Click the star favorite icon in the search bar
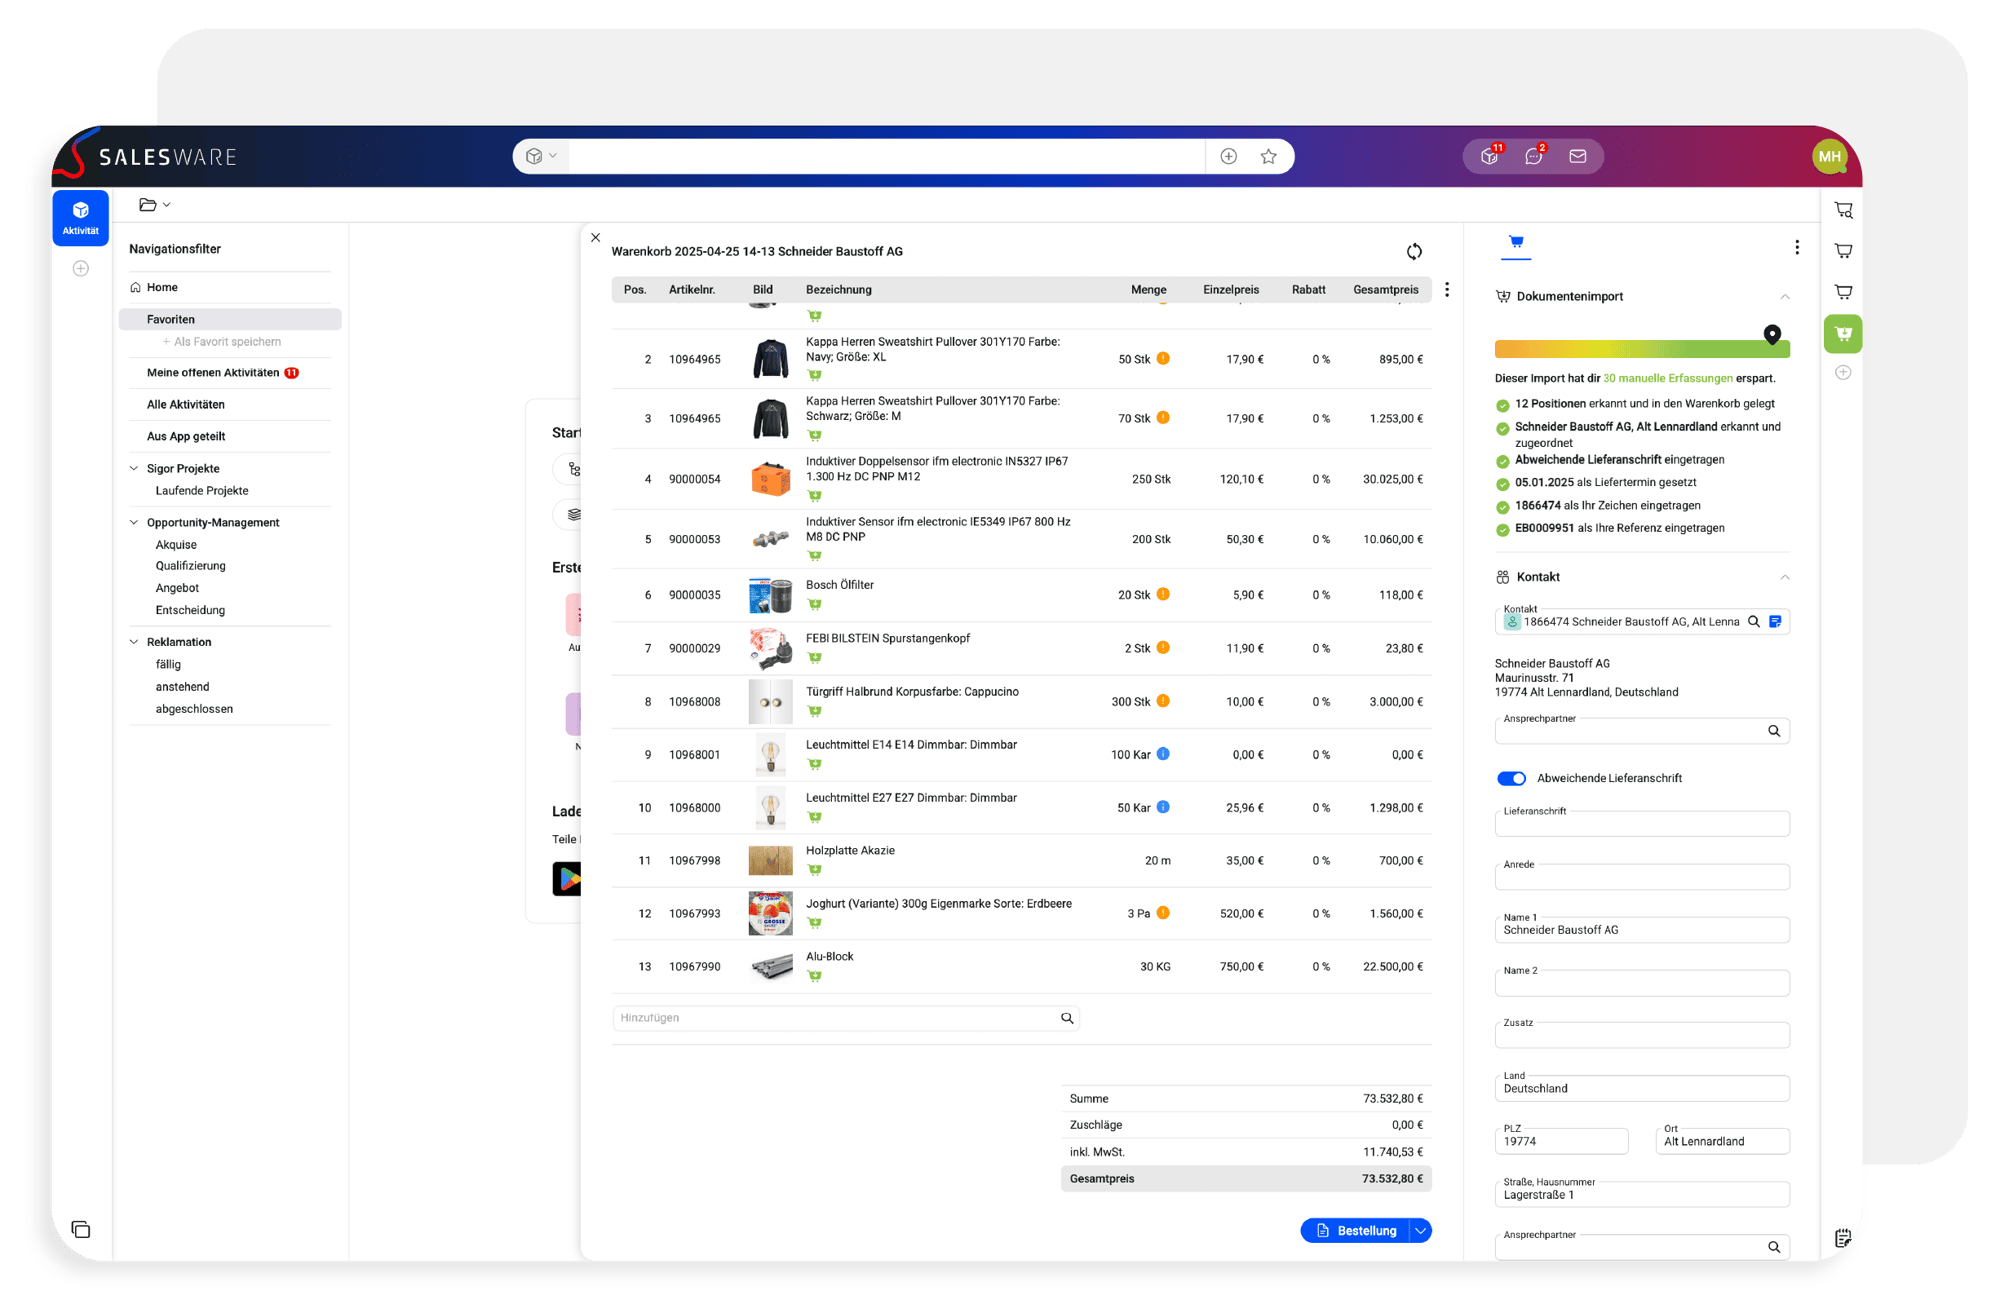 [x=1268, y=157]
